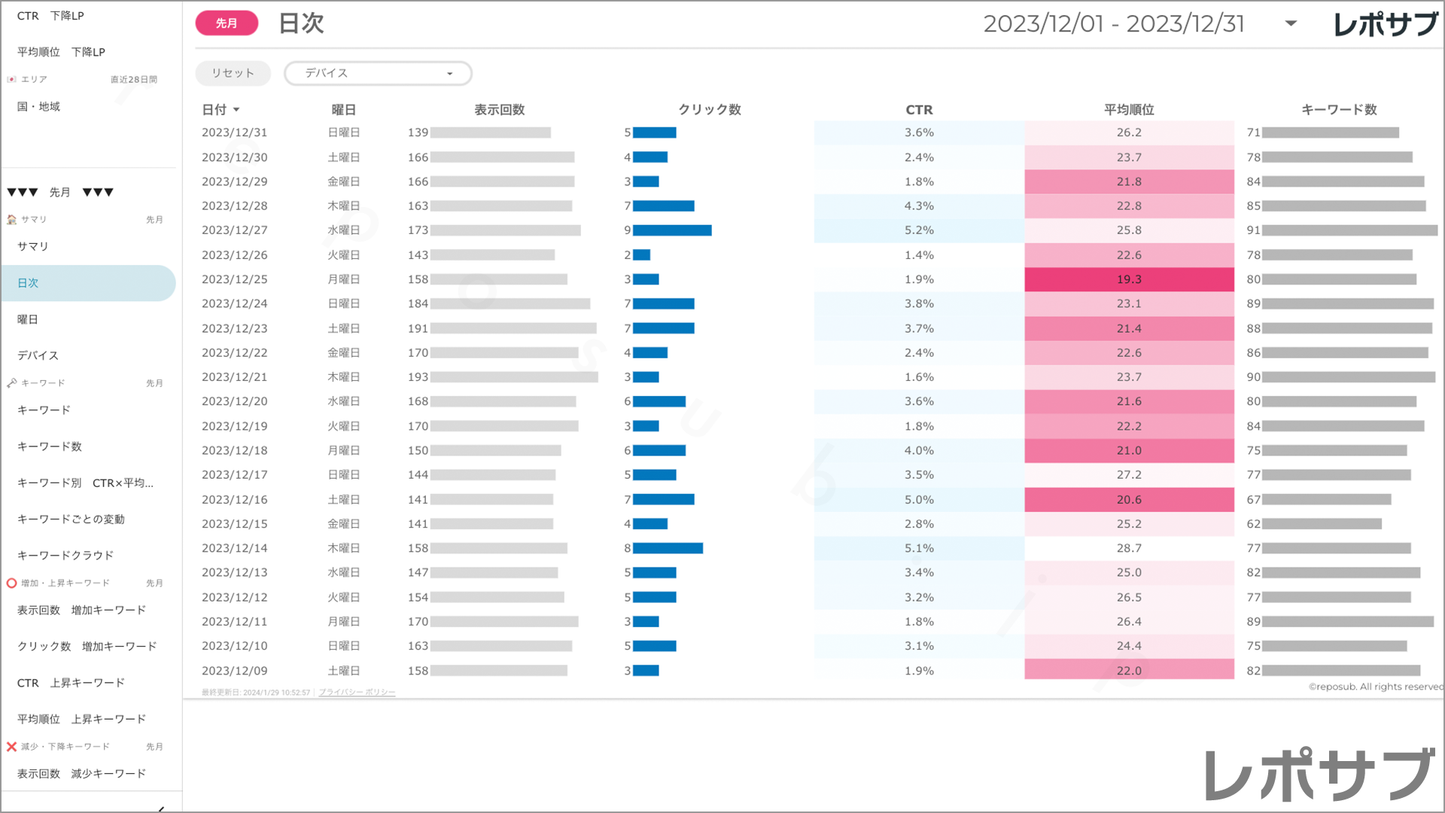Click the red circle icon for 増加・上昇キーワード
This screenshot has height=813, width=1445.
click(x=12, y=583)
